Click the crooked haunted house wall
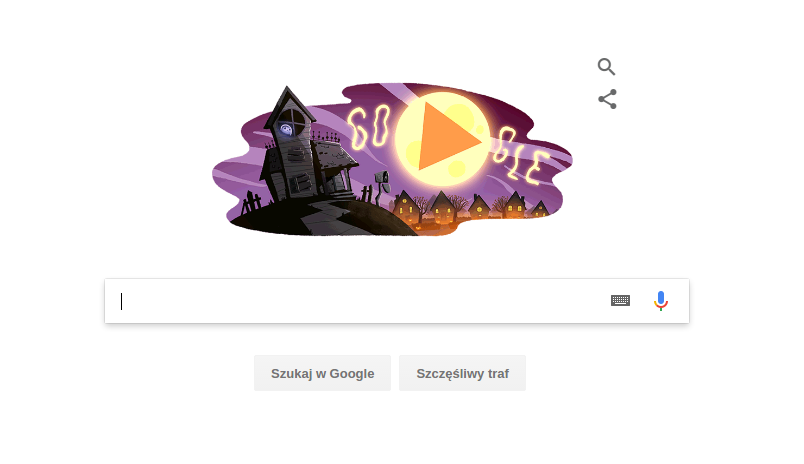 coord(296,164)
